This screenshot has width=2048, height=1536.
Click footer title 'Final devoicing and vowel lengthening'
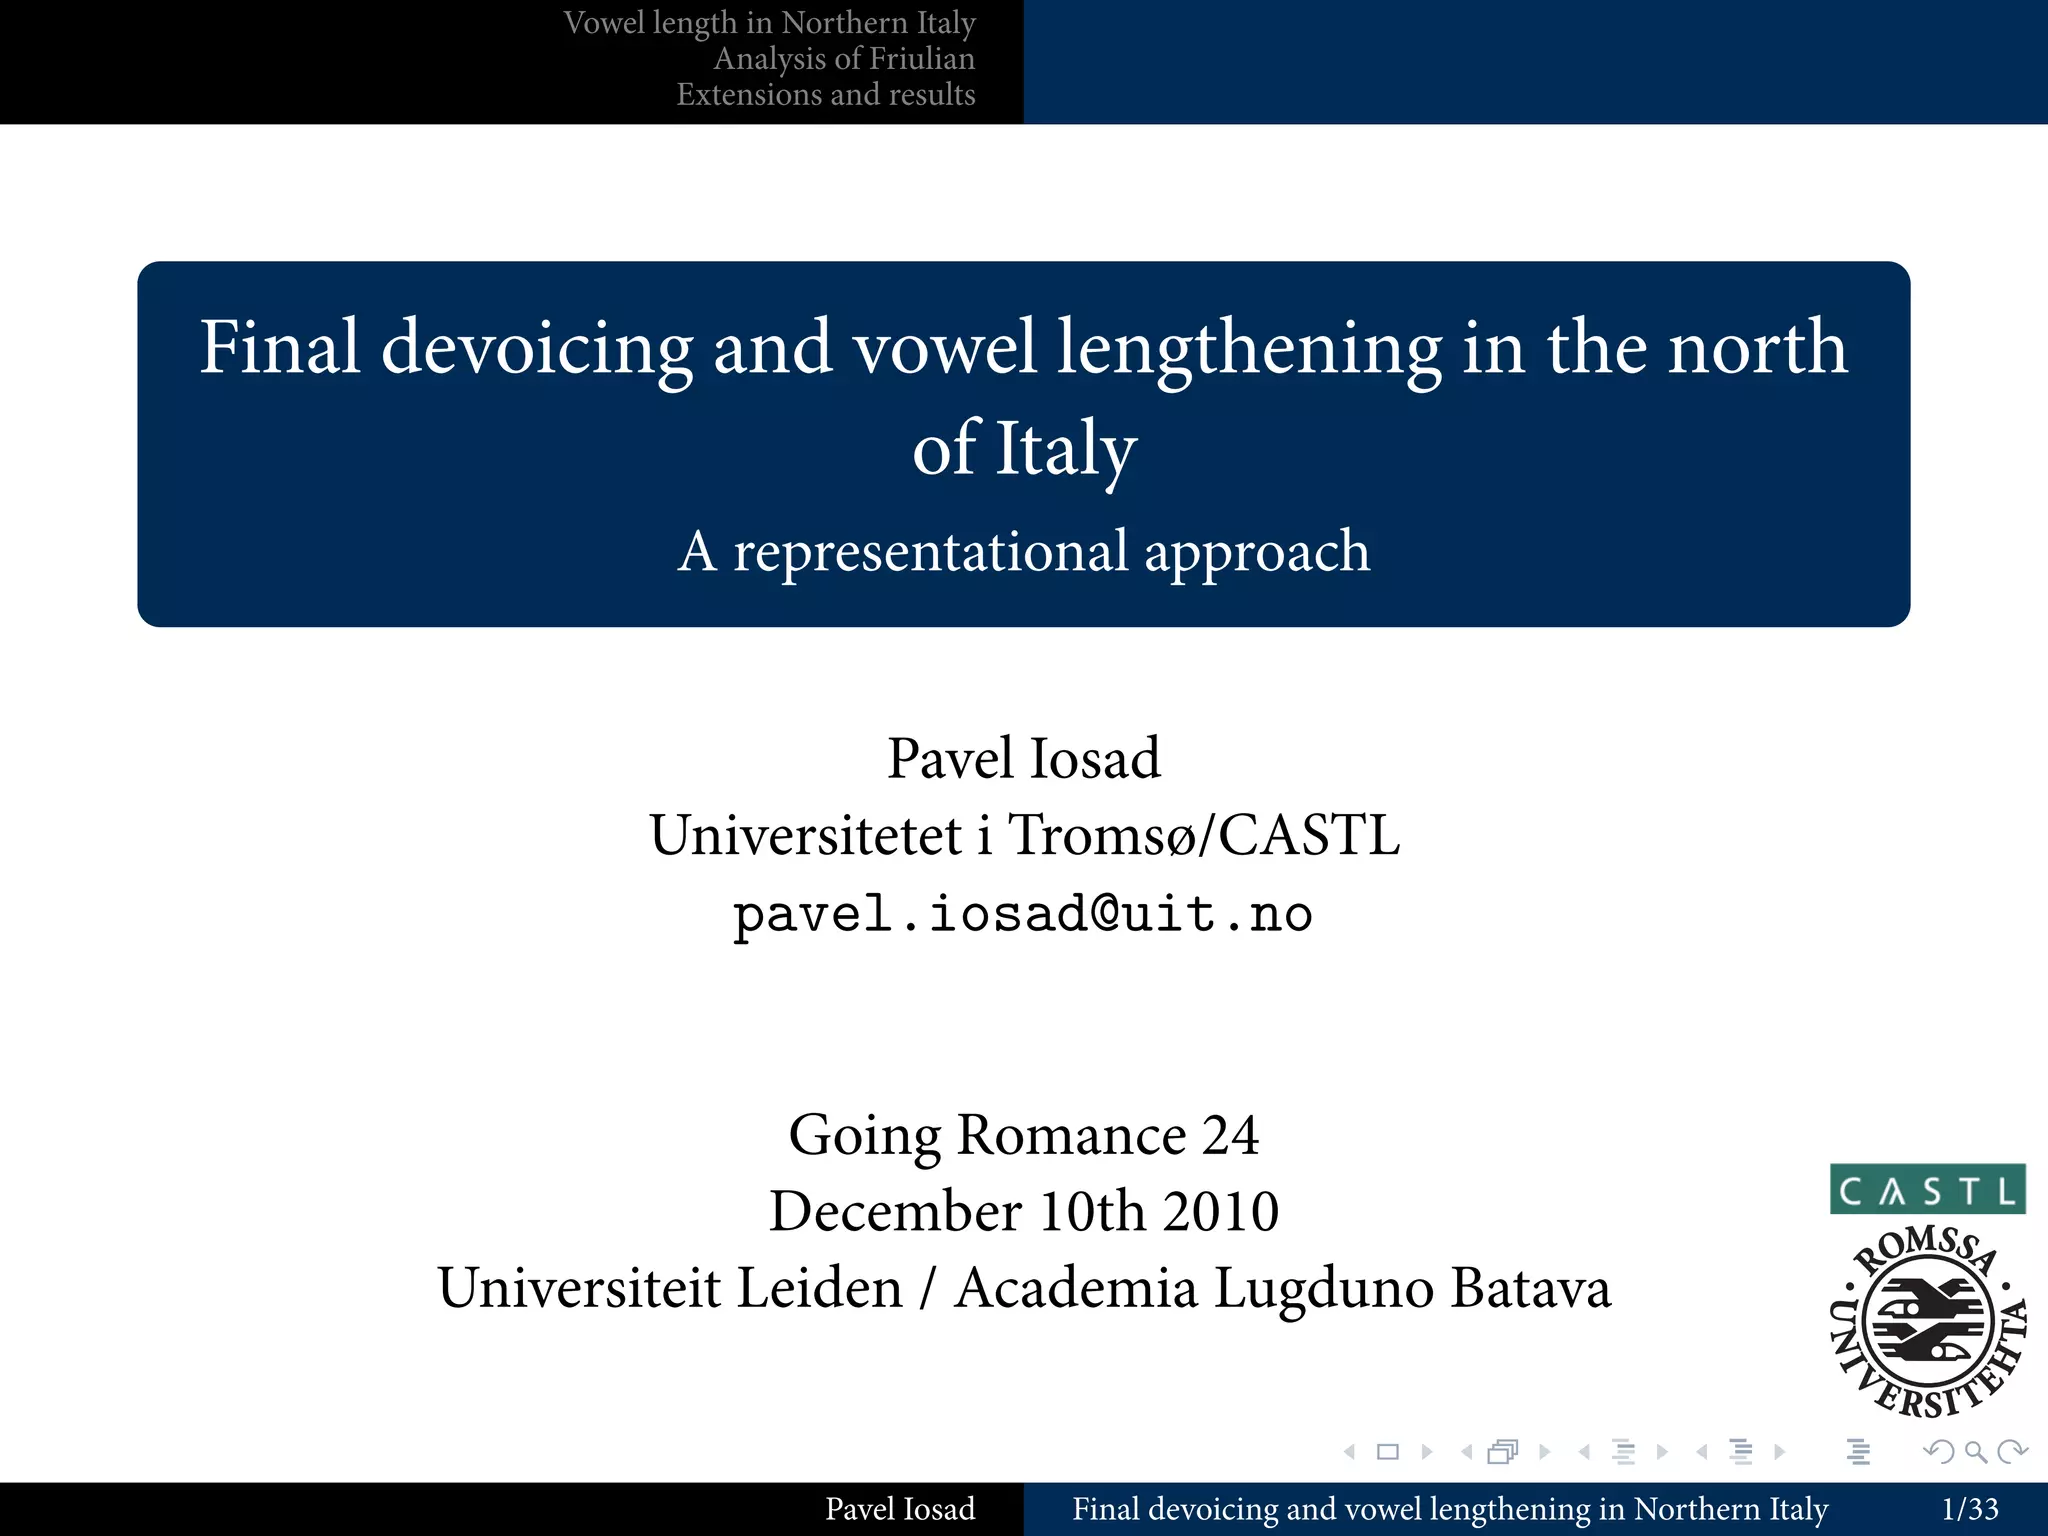tap(1449, 1509)
